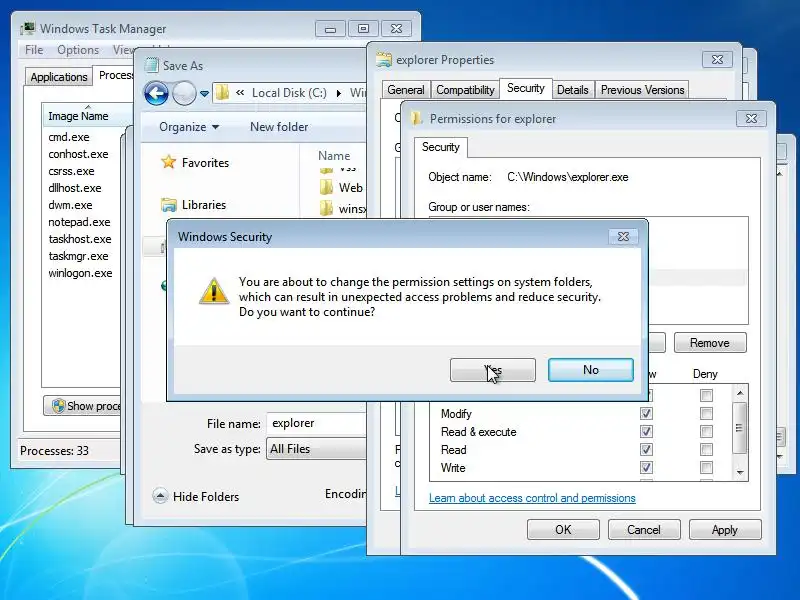This screenshot has width=800, height=600.
Task: Select dwm.exe process
Action: (x=70, y=205)
